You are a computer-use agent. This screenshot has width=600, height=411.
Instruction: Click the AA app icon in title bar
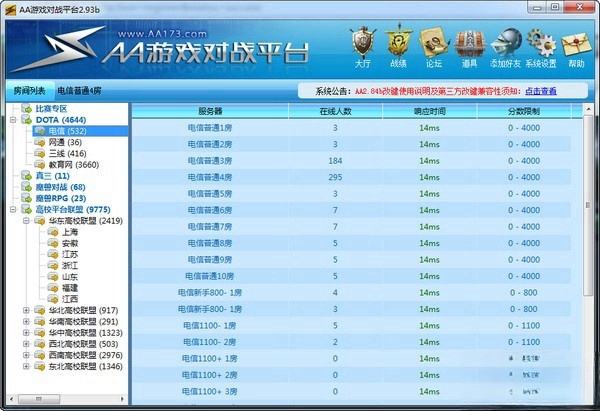10,9
